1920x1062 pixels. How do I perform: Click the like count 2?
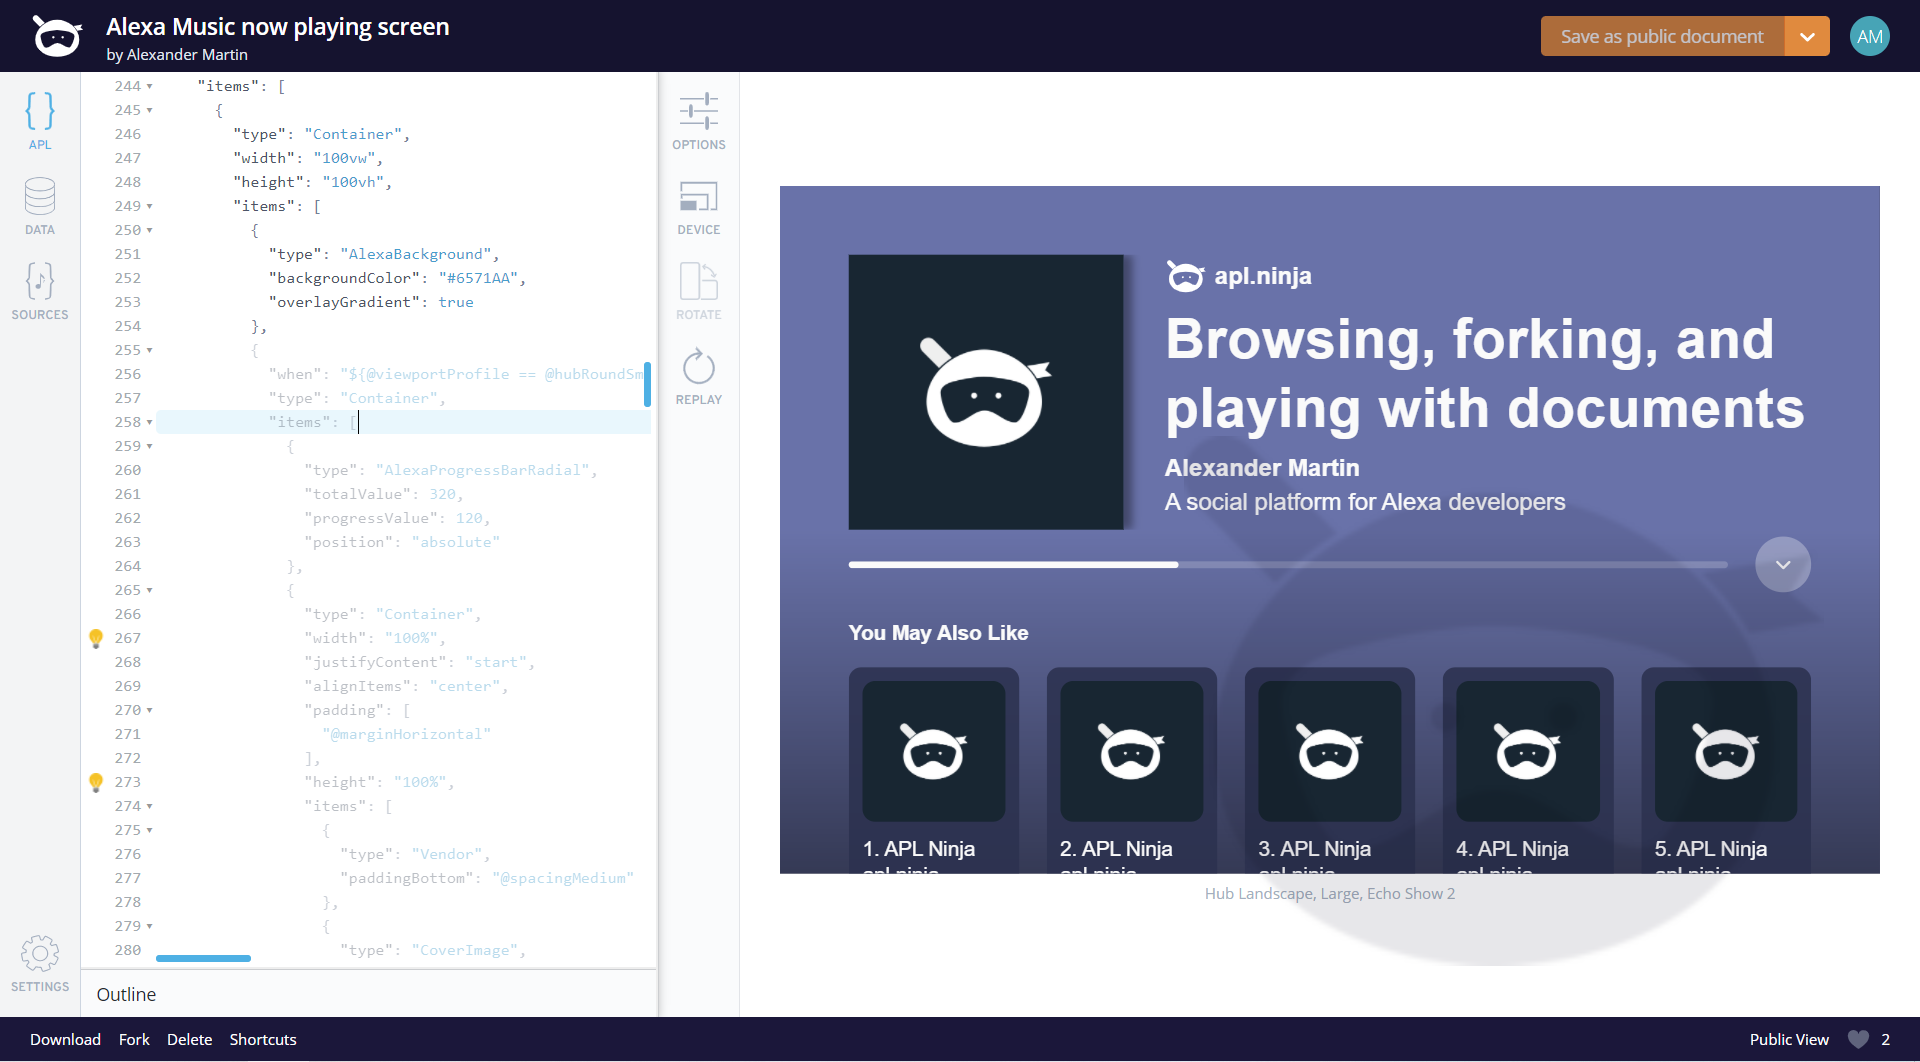1886,1039
